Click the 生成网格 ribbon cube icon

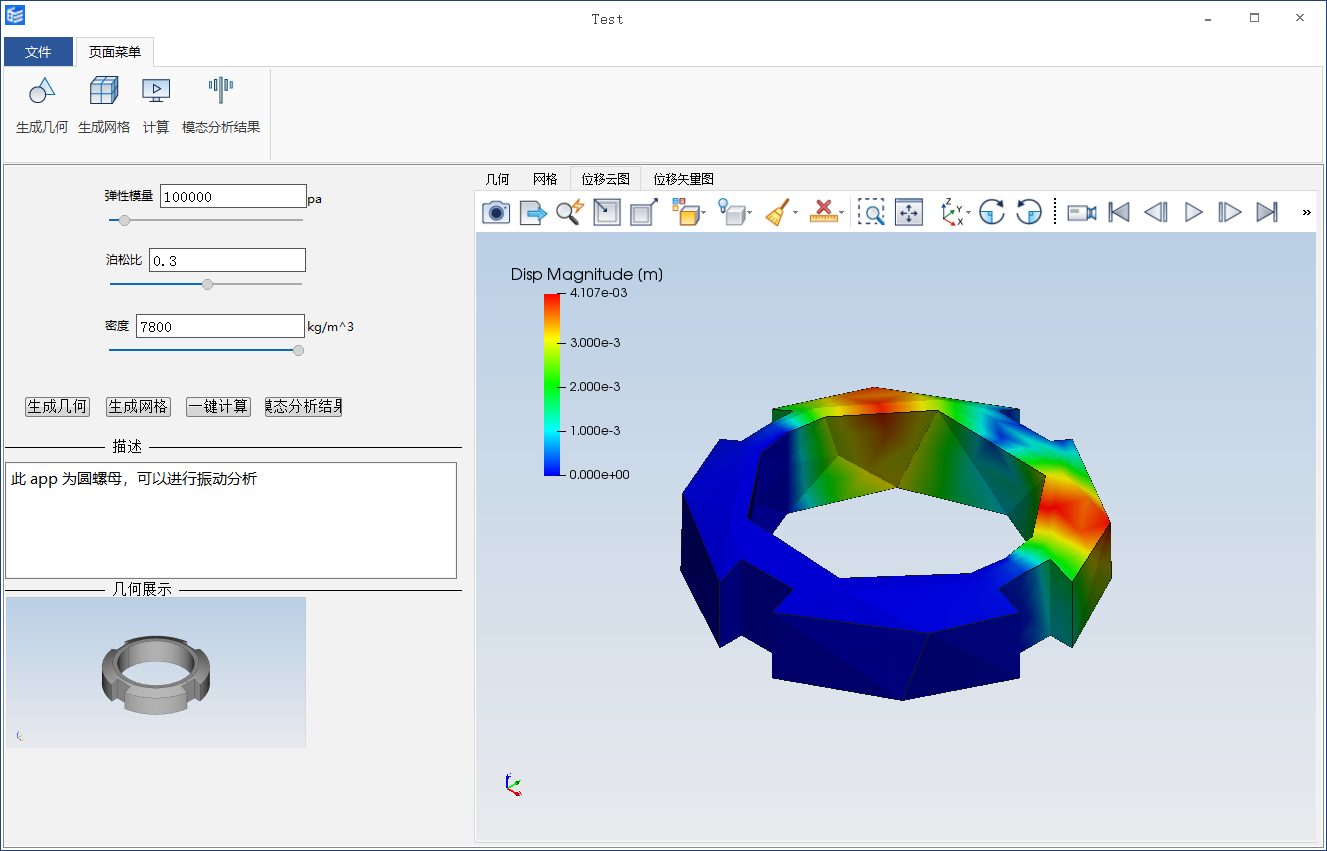tap(104, 91)
